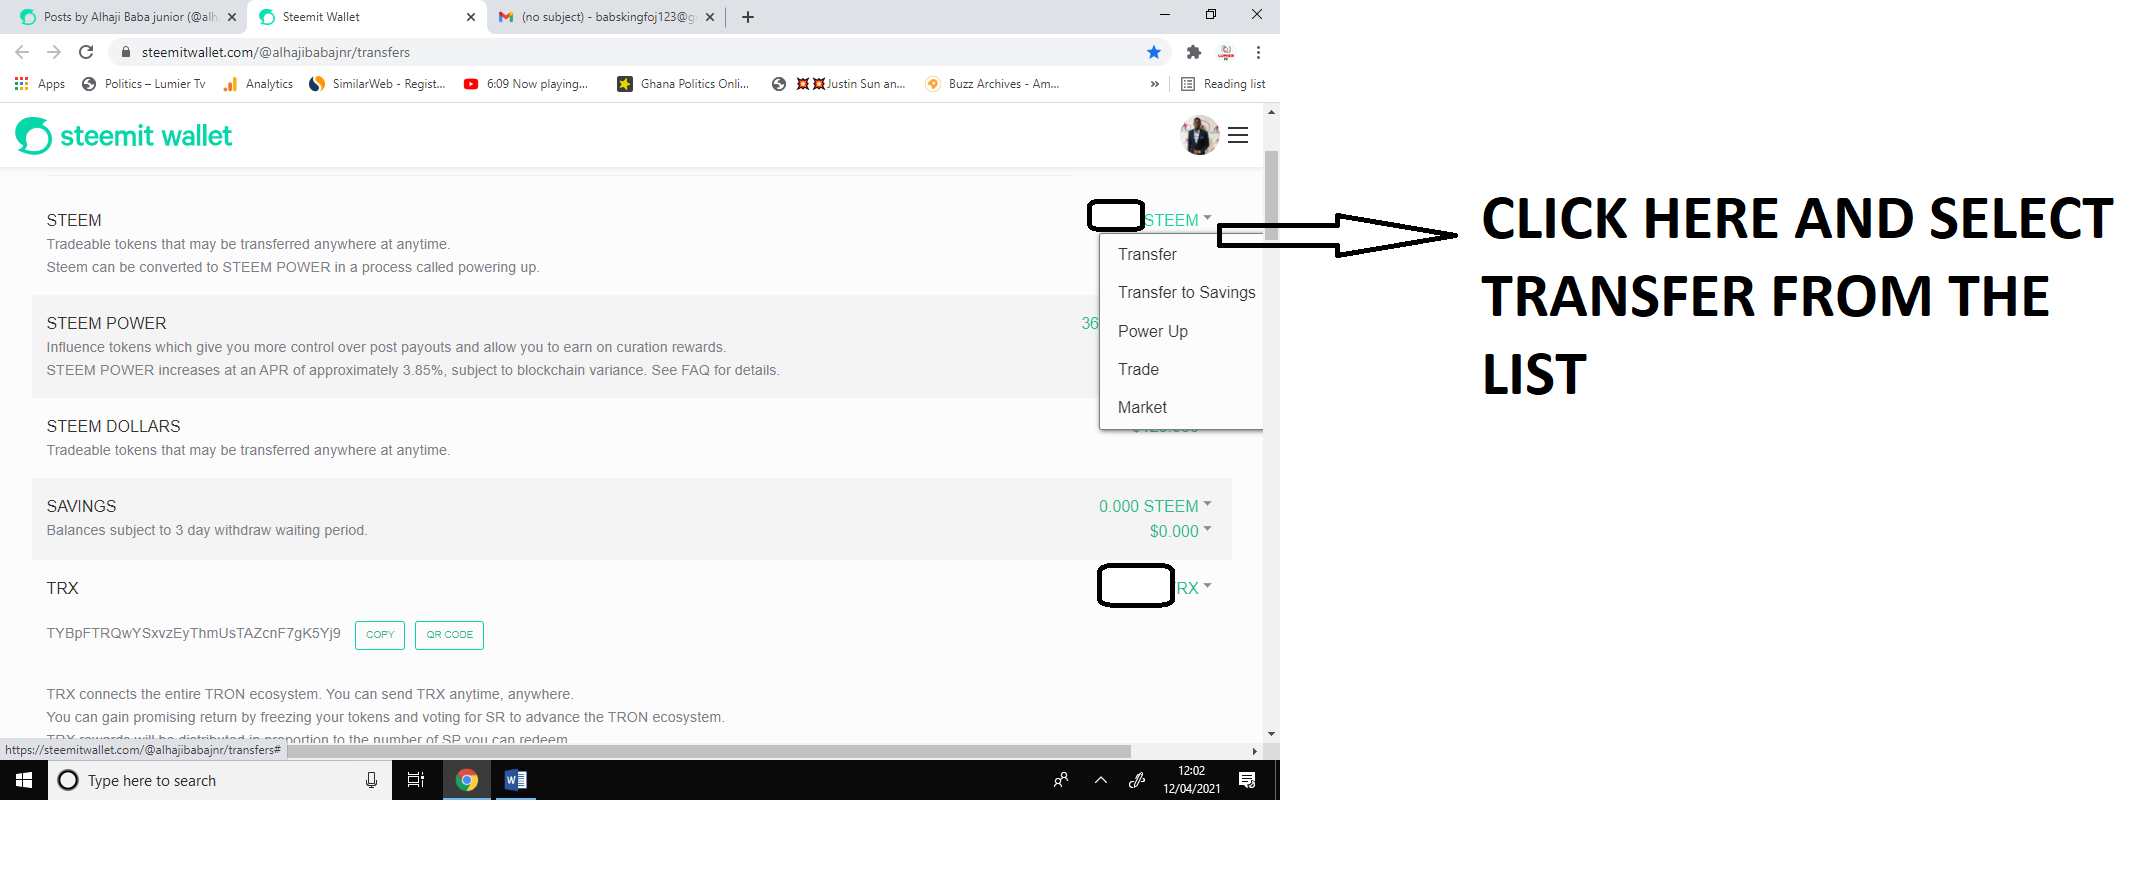
Task: Open Justin Sun bookmark
Action: [839, 84]
